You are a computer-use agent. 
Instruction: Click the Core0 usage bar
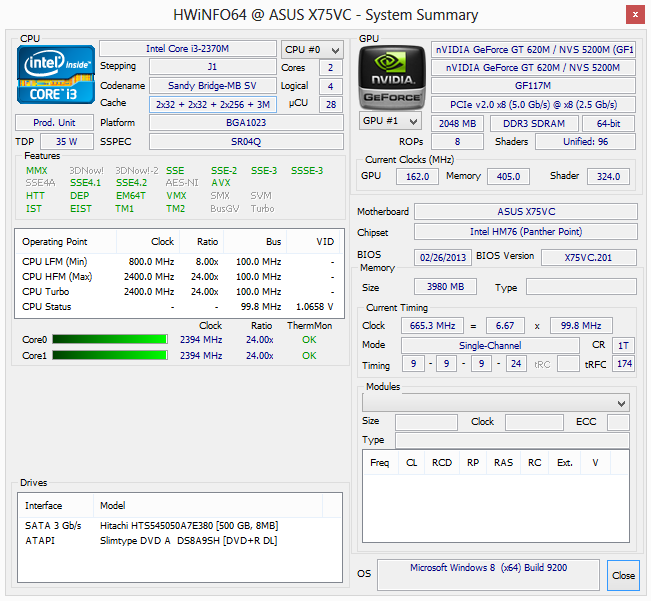(x=110, y=339)
